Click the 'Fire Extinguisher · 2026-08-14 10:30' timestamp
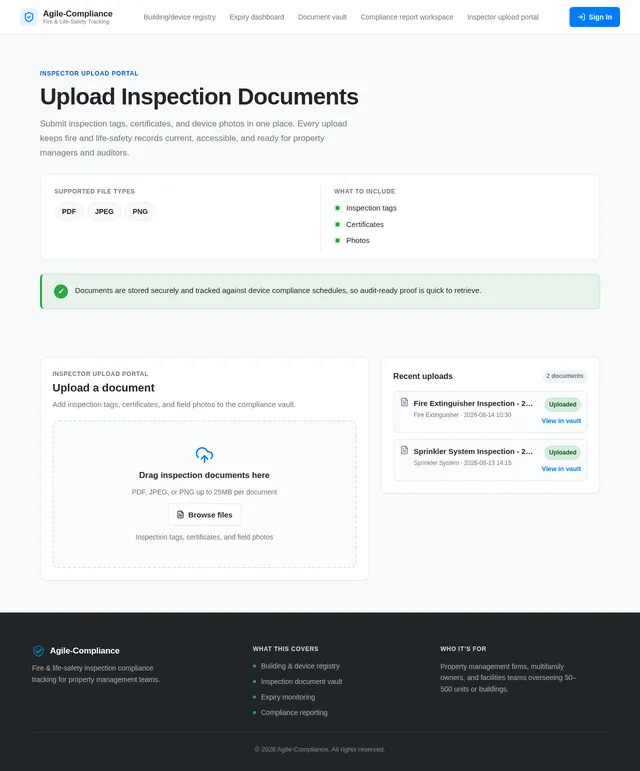The width and height of the screenshot is (640, 771). (462, 415)
